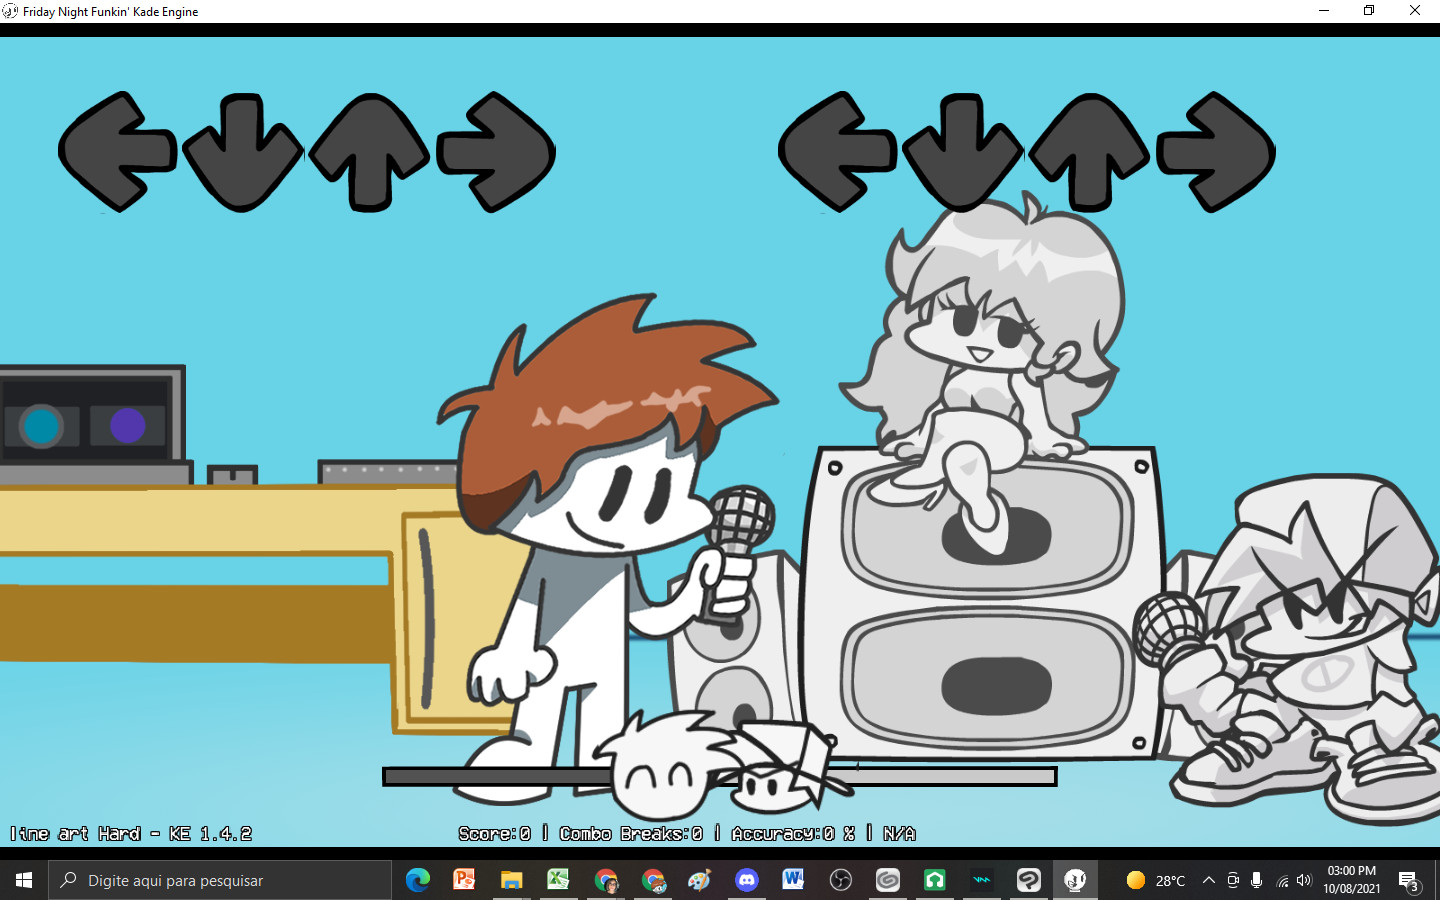Click the 'line art Hard - KE 1.4.2' text
The height and width of the screenshot is (900, 1440).
coord(131,833)
